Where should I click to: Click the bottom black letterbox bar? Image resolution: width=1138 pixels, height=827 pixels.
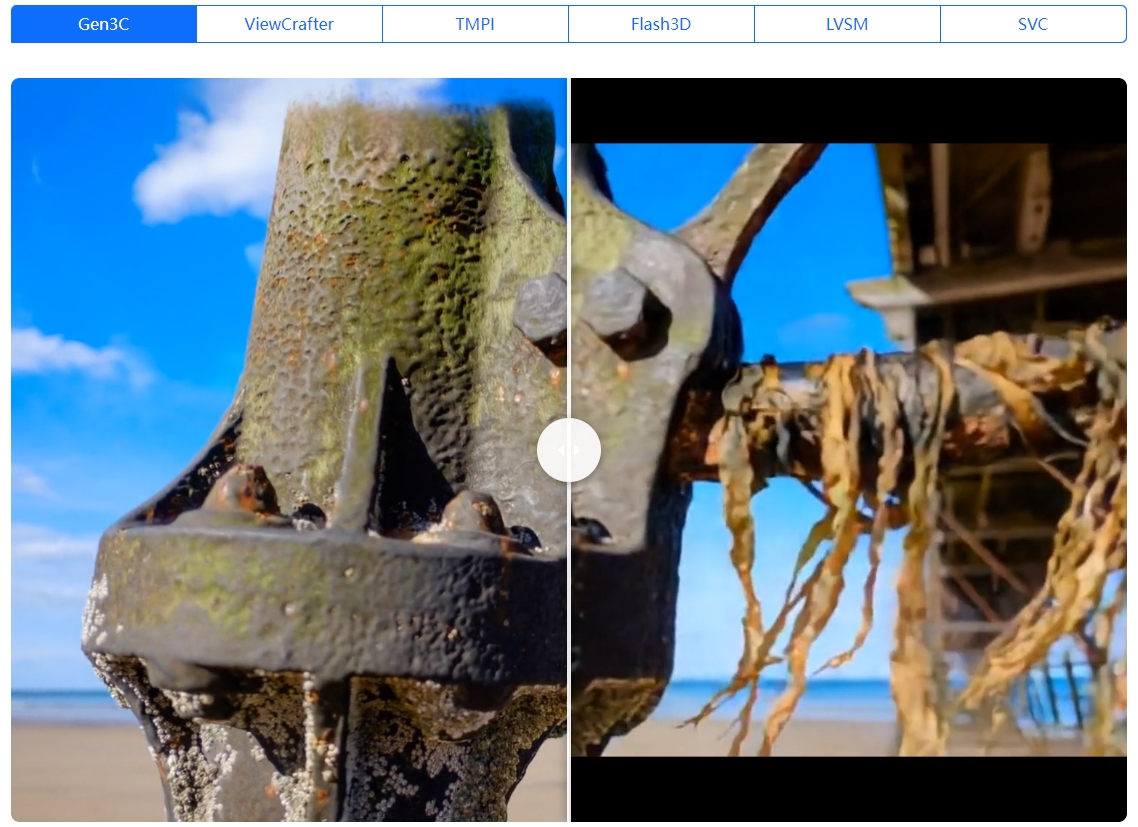coord(848,789)
